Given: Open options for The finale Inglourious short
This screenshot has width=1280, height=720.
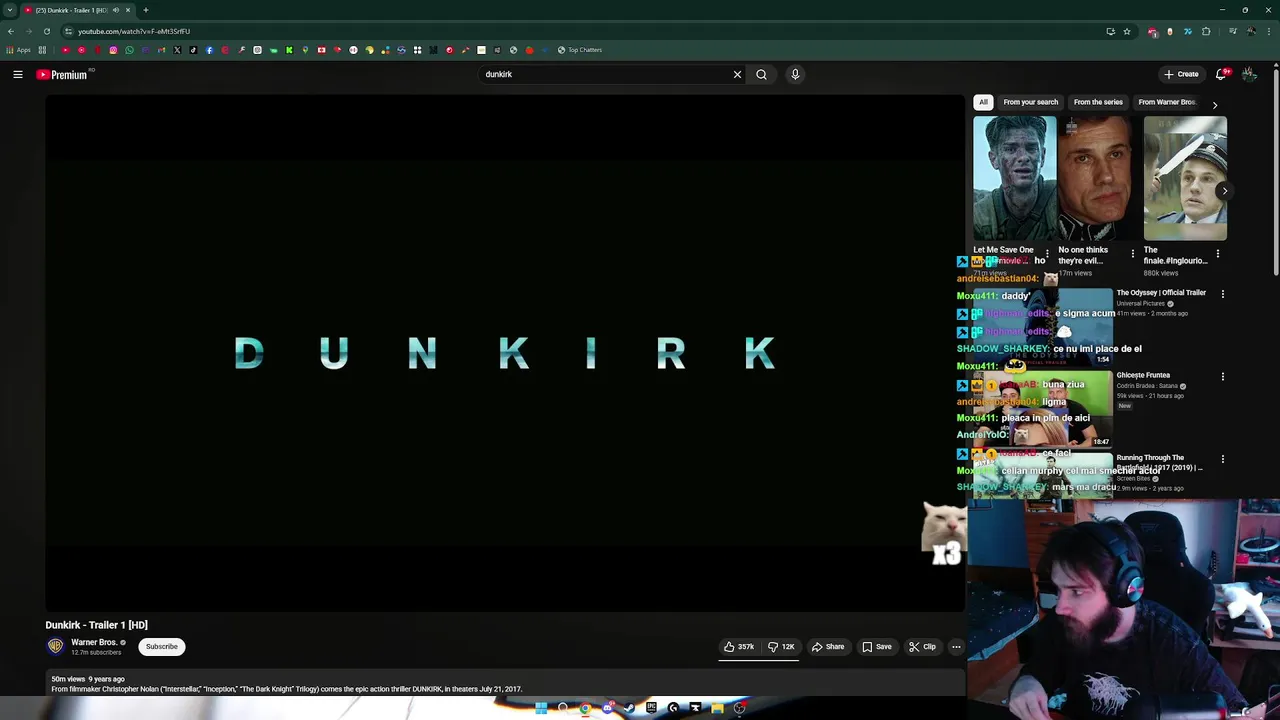Looking at the screenshot, I should 1217,254.
